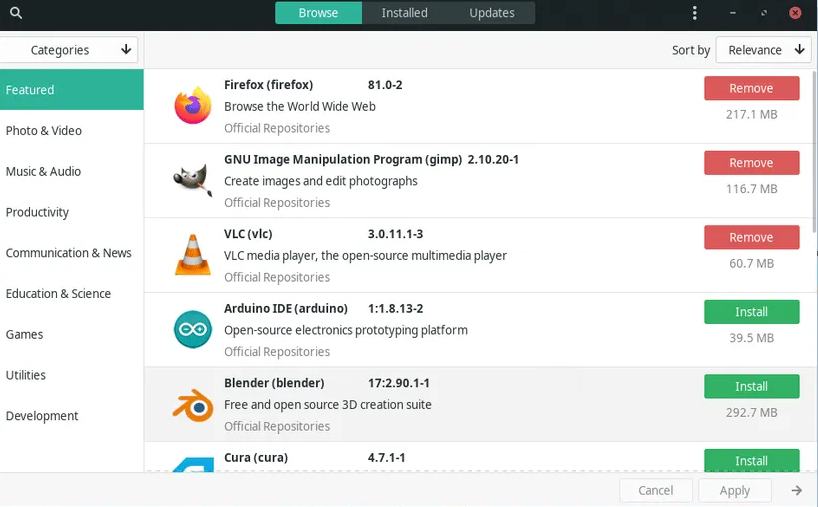Expand the Categories dropdown

tap(69, 50)
